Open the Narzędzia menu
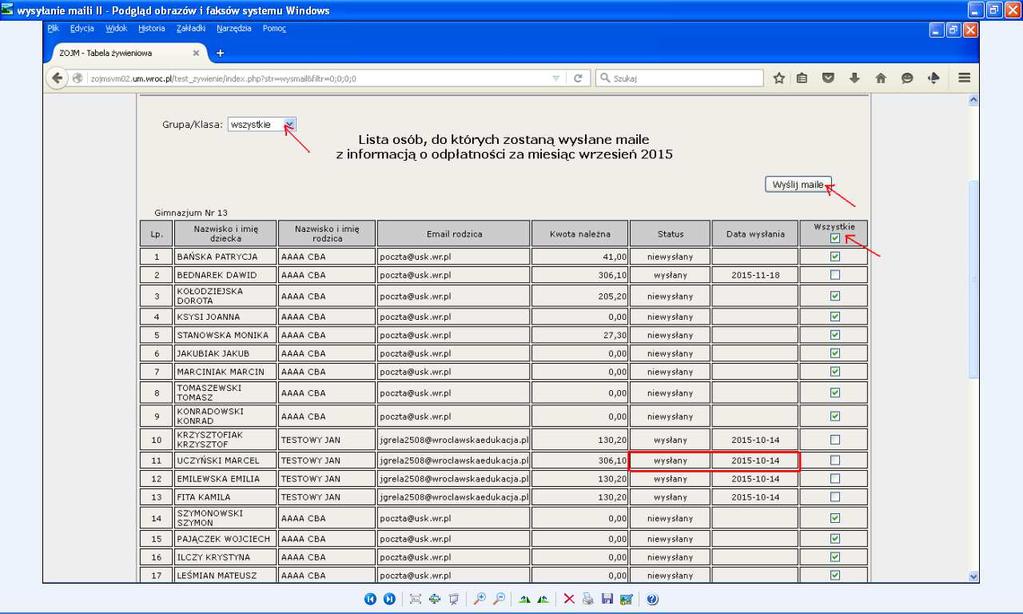 pyautogui.click(x=234, y=28)
